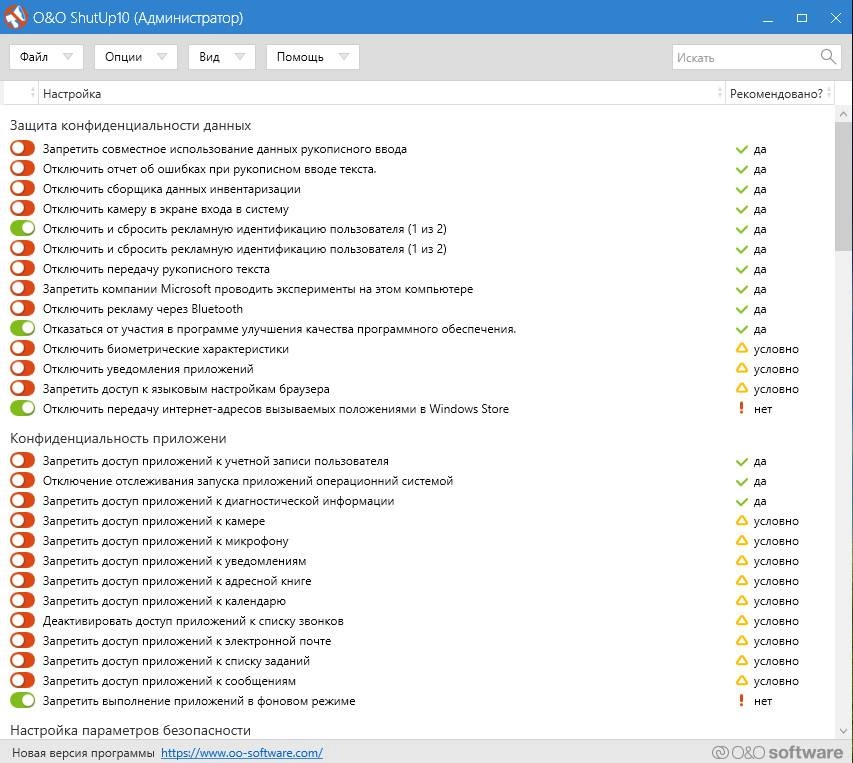This screenshot has height=763, width=853.
Task: Enable 'Запретить доступ приложений к сообщениям' toggle
Action: point(22,680)
